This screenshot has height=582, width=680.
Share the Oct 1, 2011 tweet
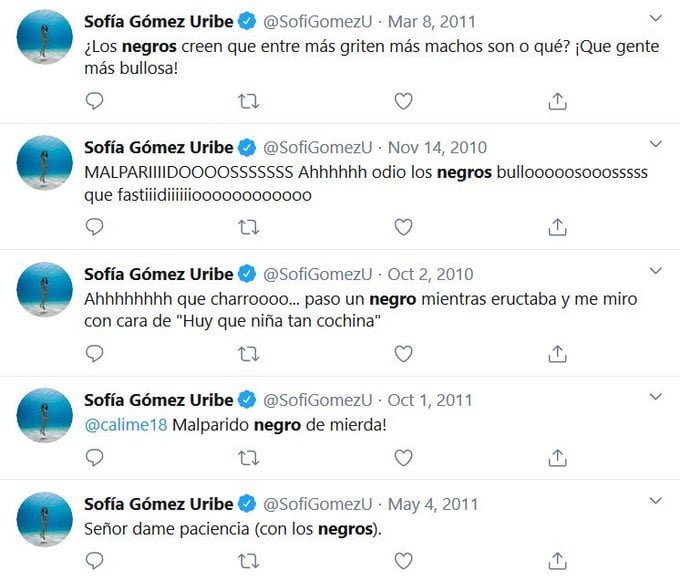[558, 458]
